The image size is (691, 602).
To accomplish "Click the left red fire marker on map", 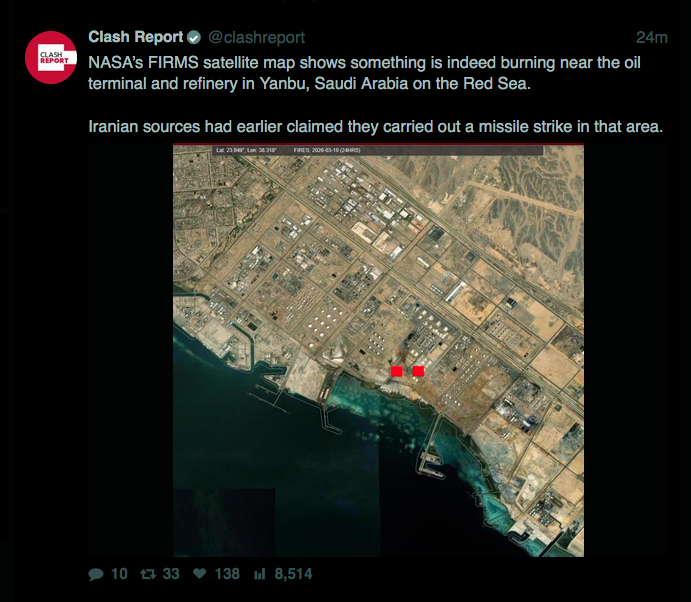I will (397, 371).
